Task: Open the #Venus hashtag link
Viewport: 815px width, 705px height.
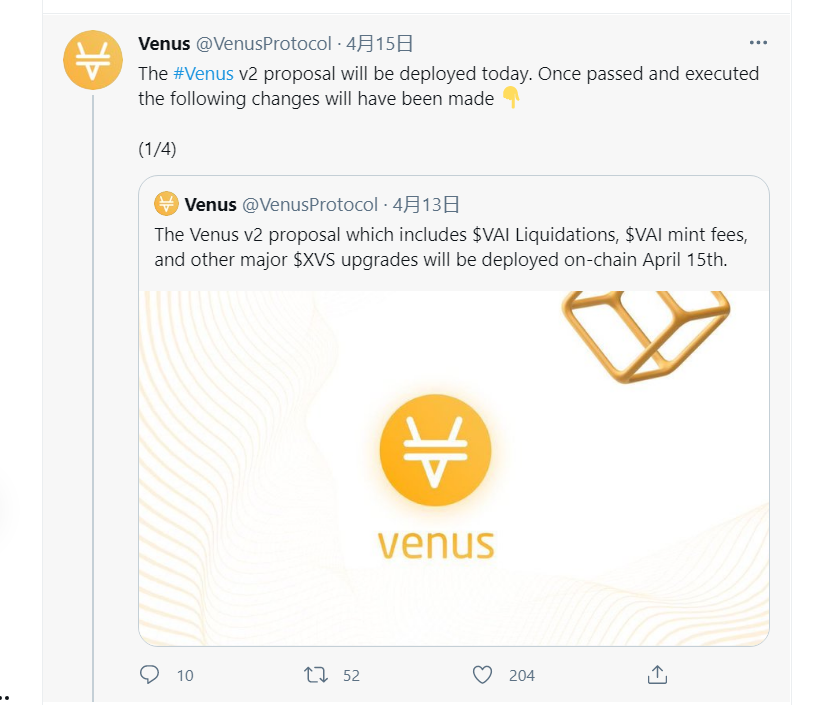Action: [x=203, y=73]
